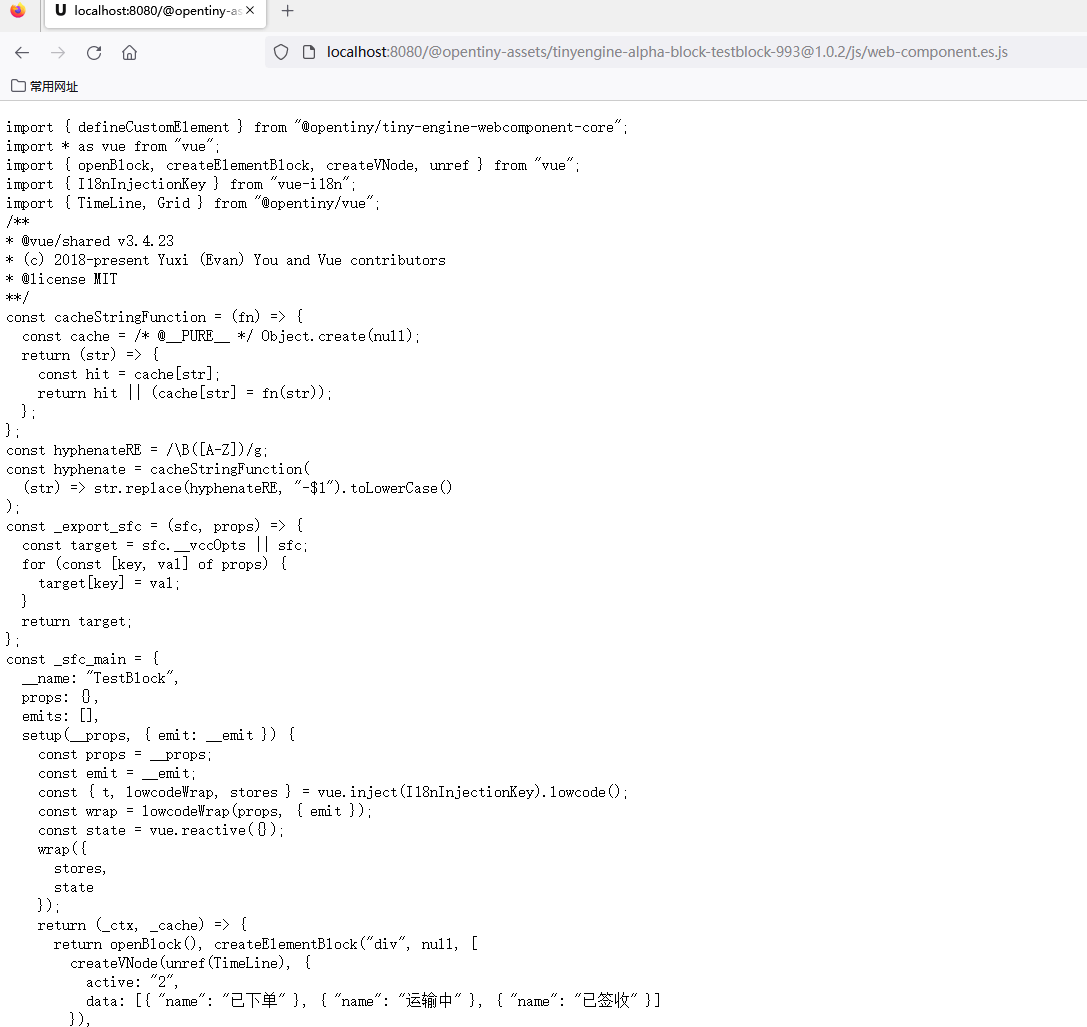Click the "@license MIT" comment line
Viewport: 1087px width, 1027px height.
pyautogui.click(x=66, y=279)
